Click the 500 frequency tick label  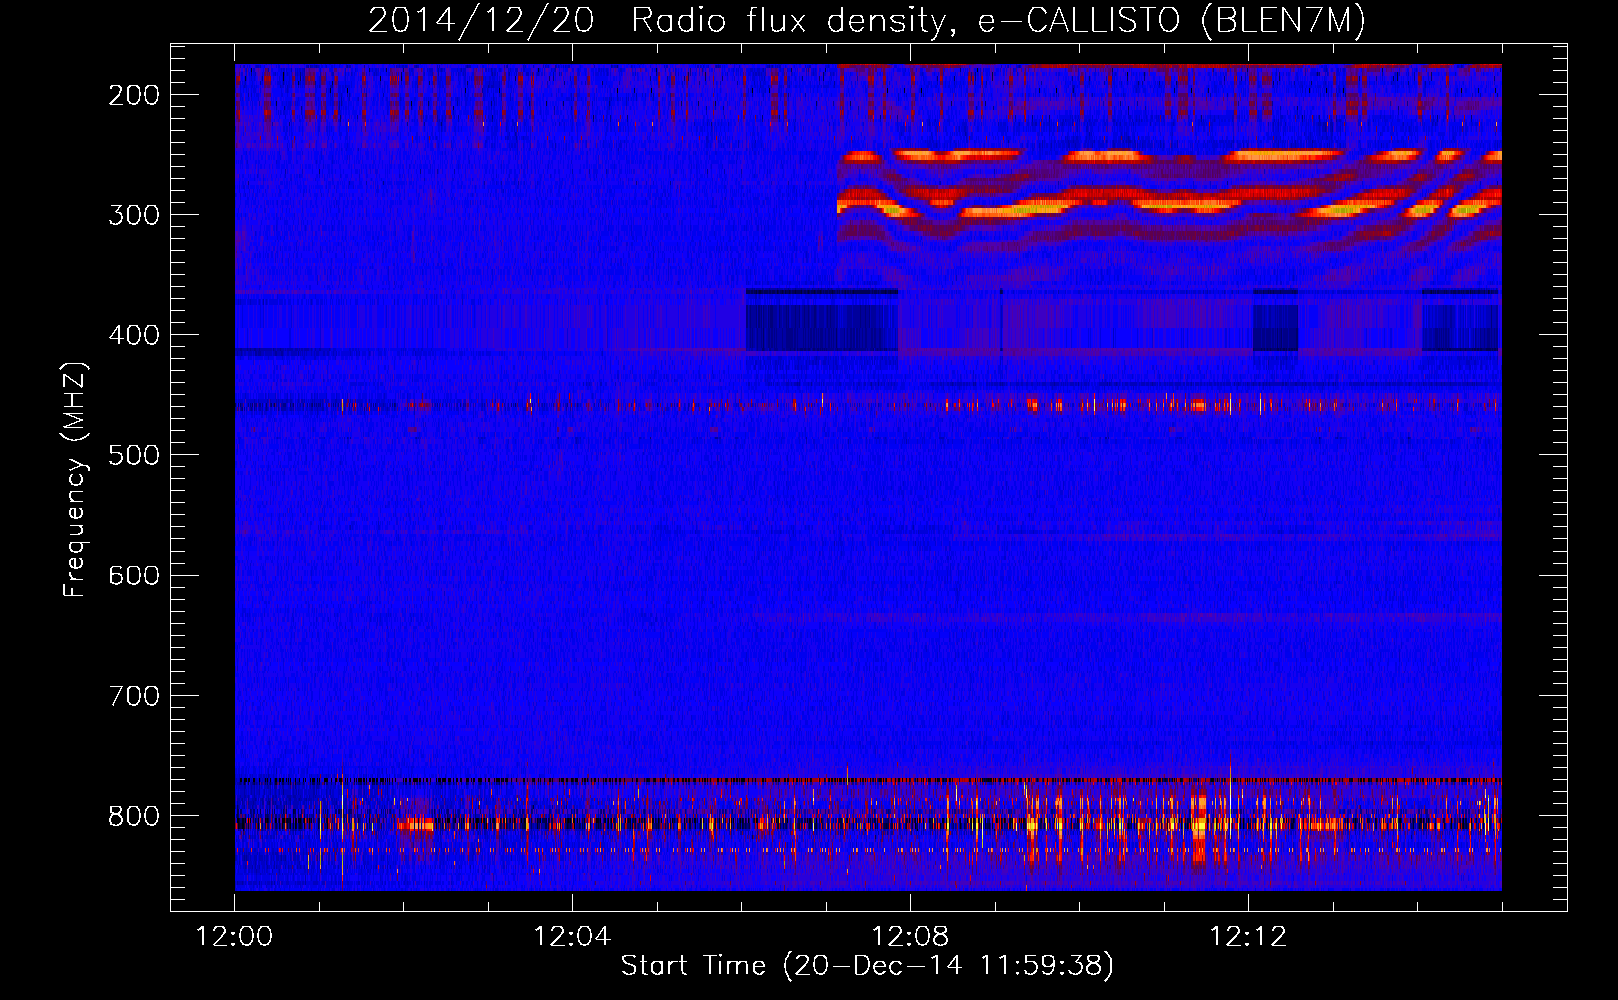pyautogui.click(x=133, y=456)
